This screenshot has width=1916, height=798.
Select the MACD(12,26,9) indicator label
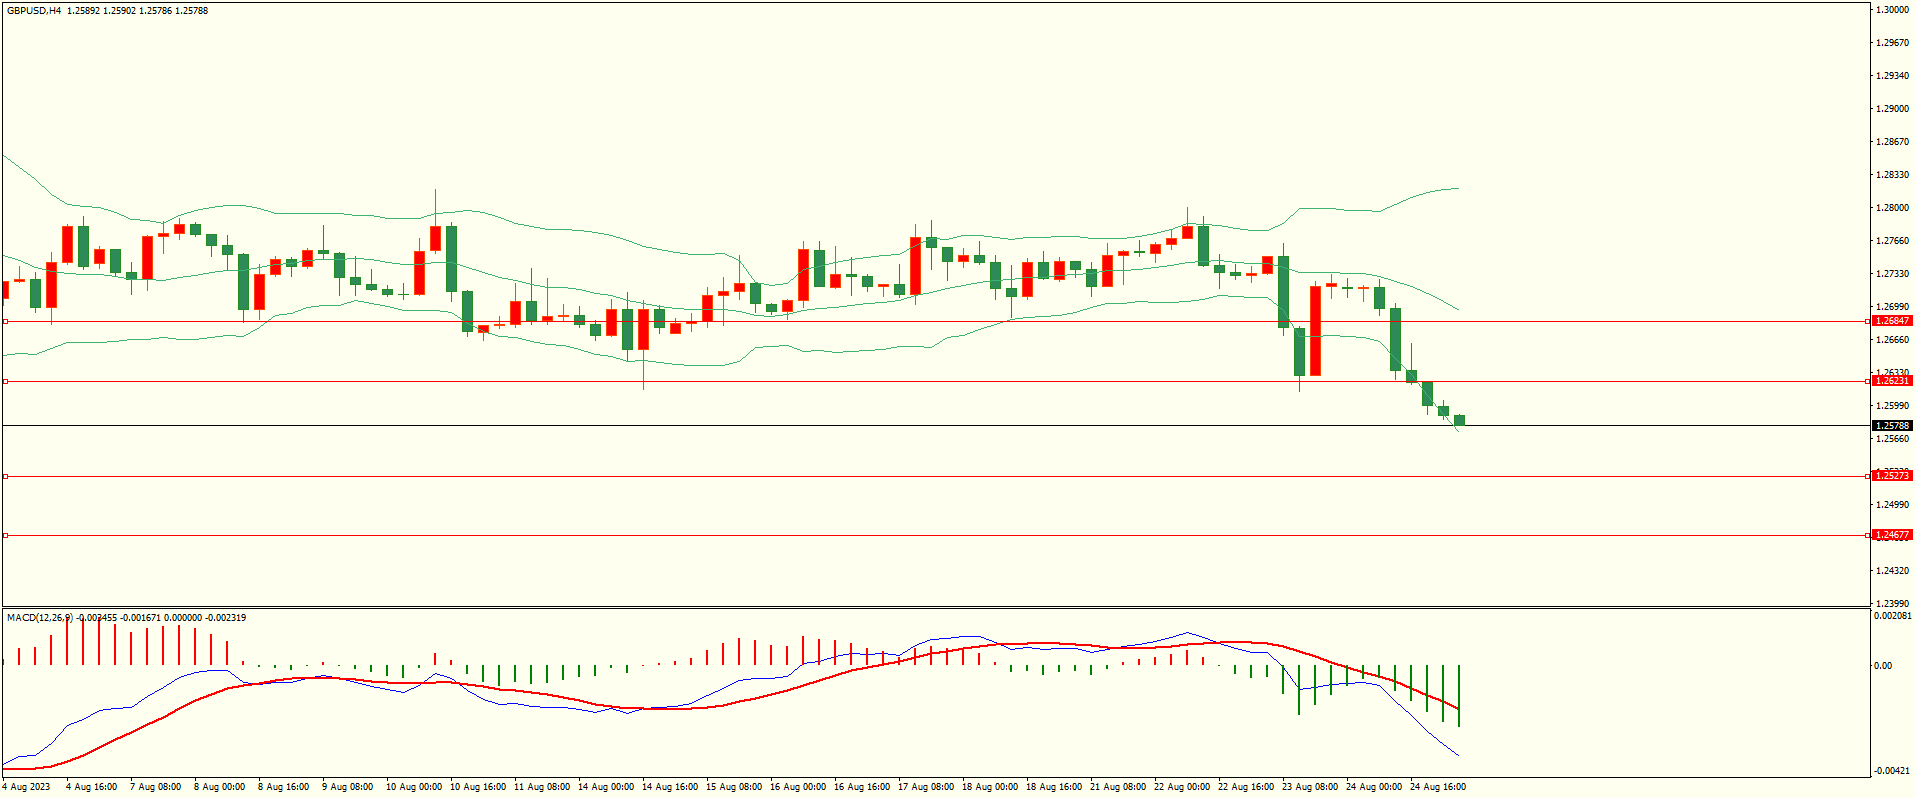(x=40, y=618)
